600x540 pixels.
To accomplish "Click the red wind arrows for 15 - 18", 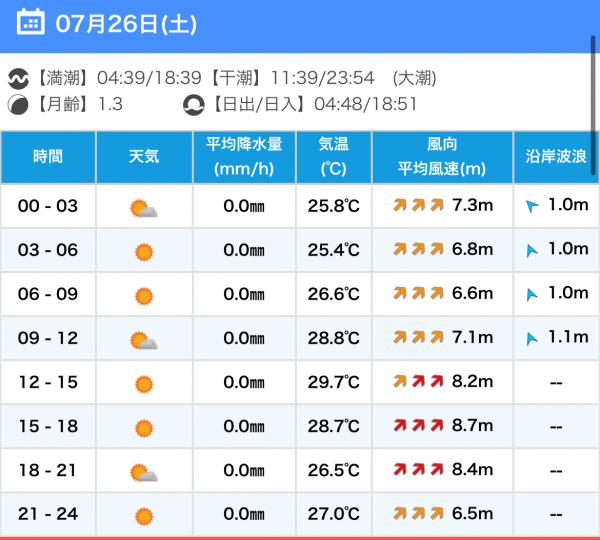I will point(418,425).
